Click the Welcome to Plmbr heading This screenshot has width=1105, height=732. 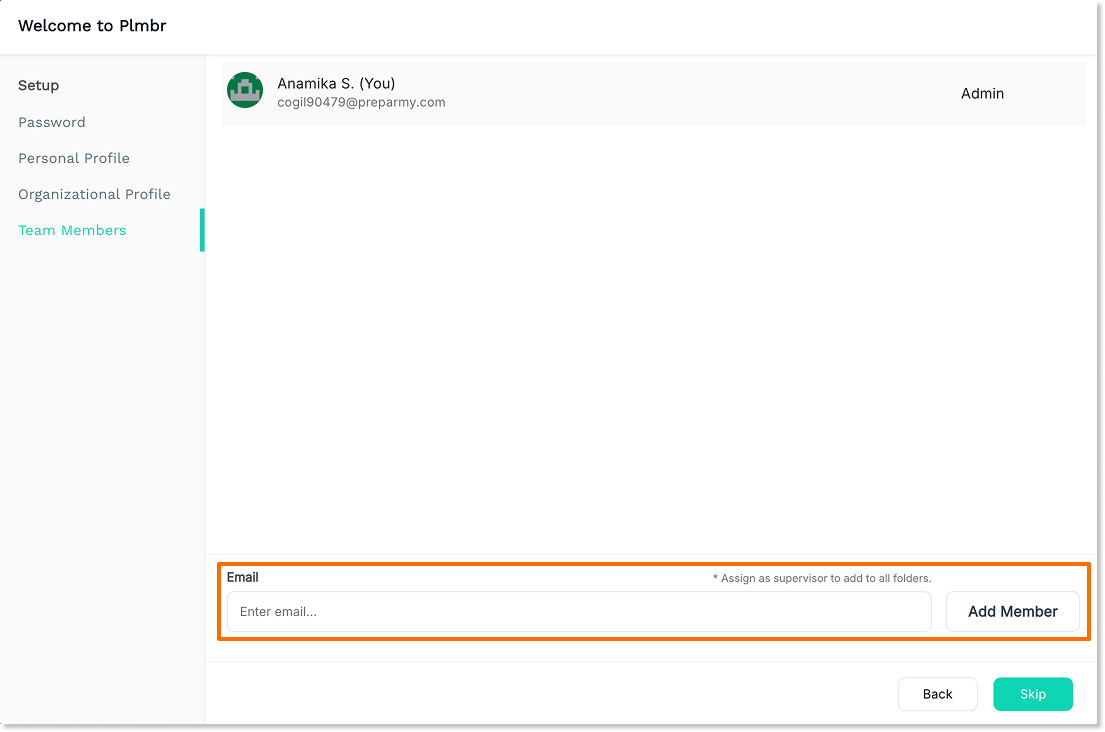92,26
